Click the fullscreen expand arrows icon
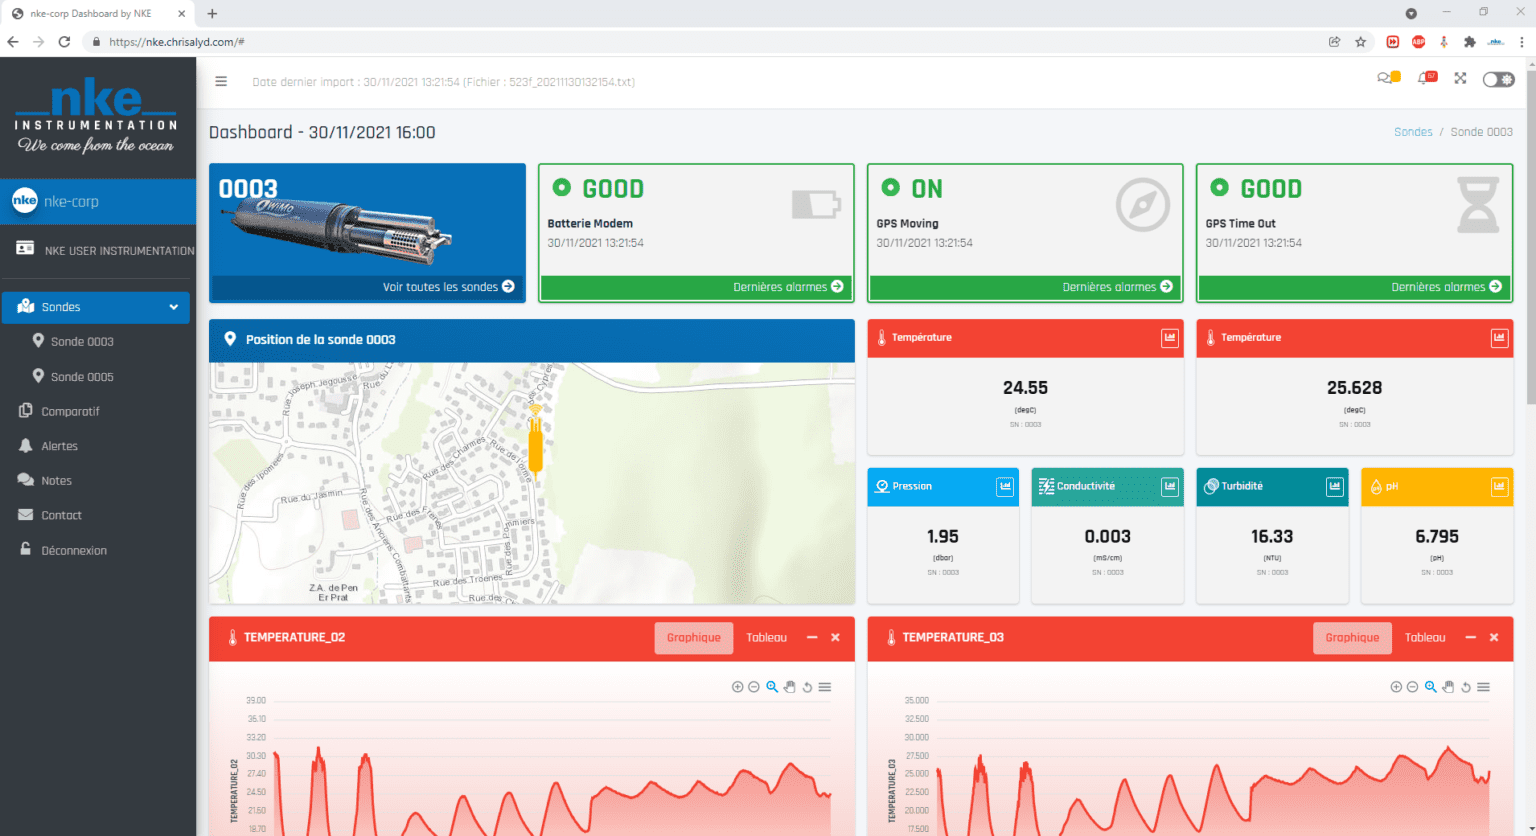Screen dimensions: 1536x836 (x=1460, y=78)
